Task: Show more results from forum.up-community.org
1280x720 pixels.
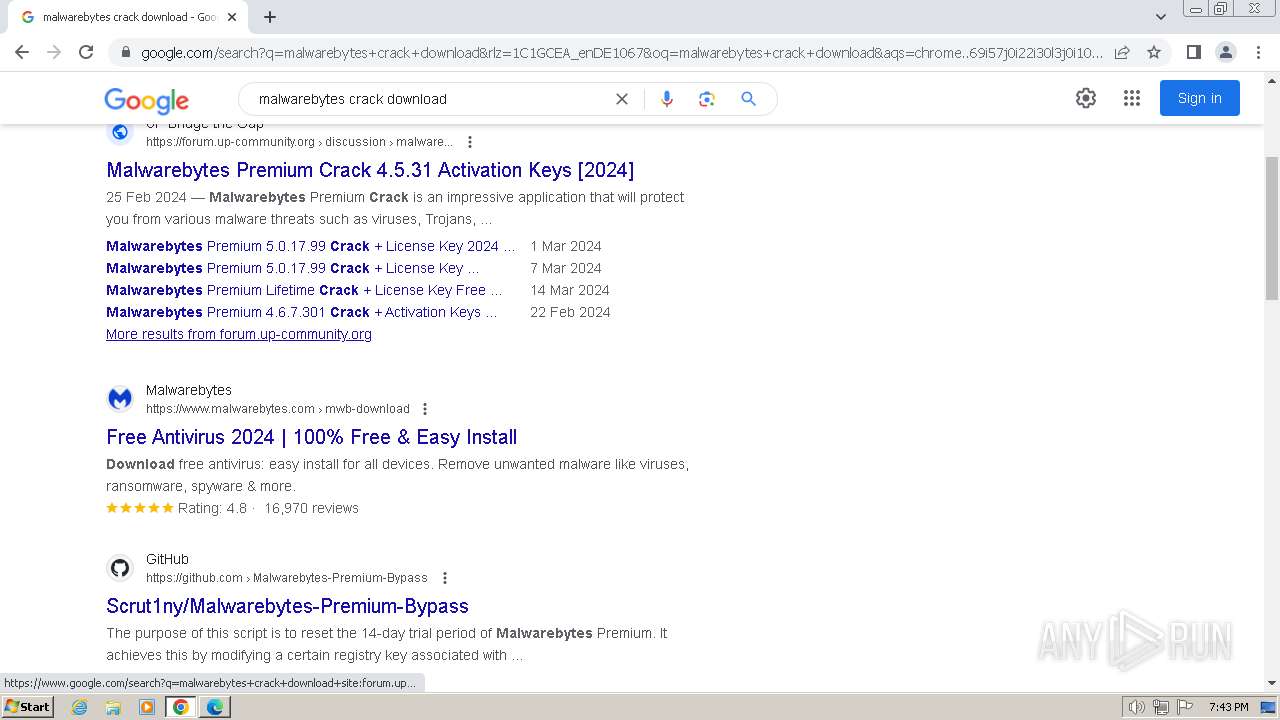Action: [239, 334]
